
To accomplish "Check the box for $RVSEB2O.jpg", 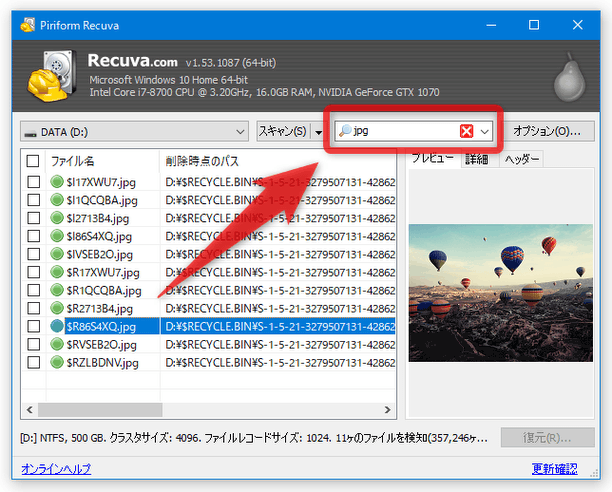I will coord(34,344).
